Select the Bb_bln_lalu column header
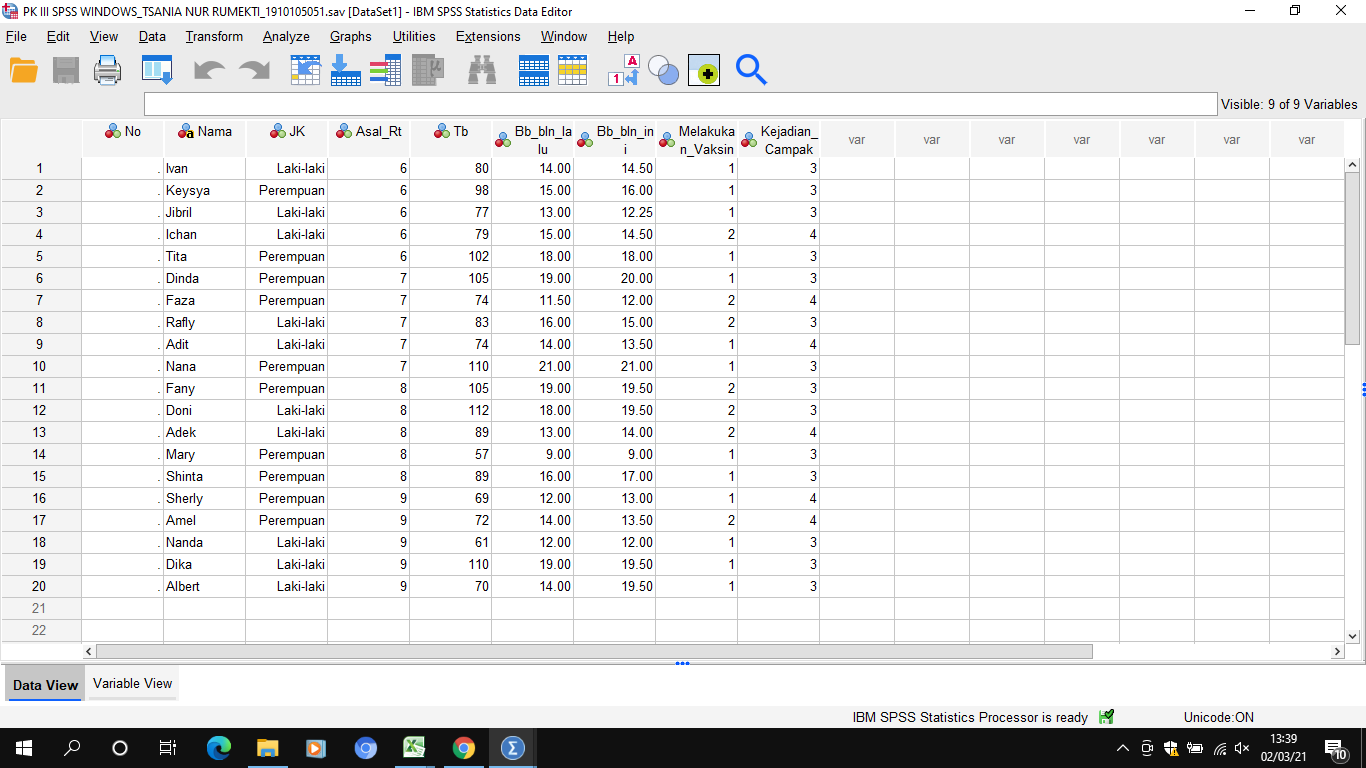This screenshot has width=1366, height=768. (x=533, y=139)
